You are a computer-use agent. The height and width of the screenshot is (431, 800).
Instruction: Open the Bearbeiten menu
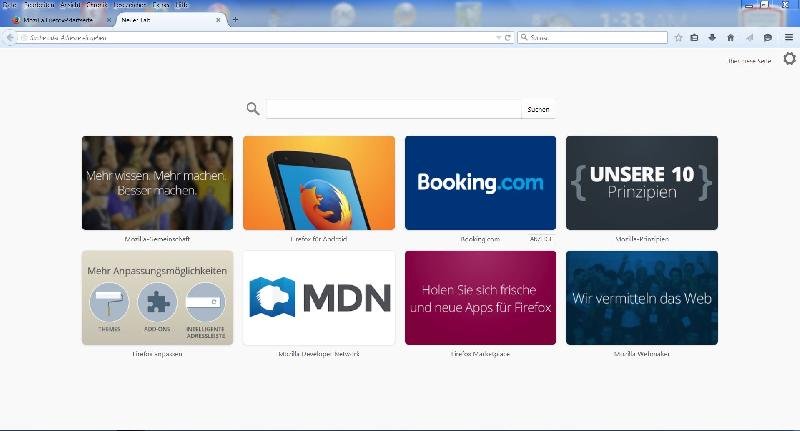[39, 5]
